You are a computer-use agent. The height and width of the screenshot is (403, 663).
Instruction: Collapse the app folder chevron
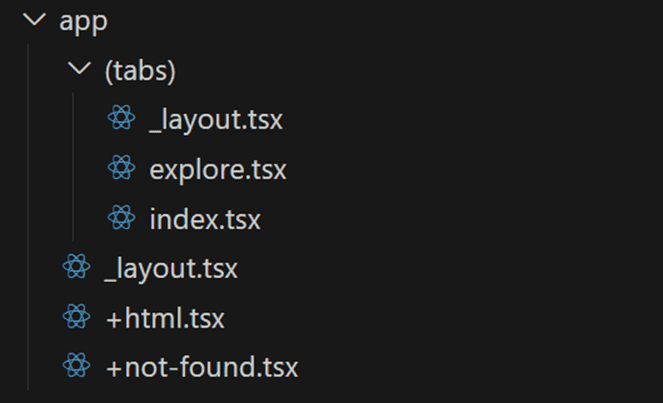[34, 19]
